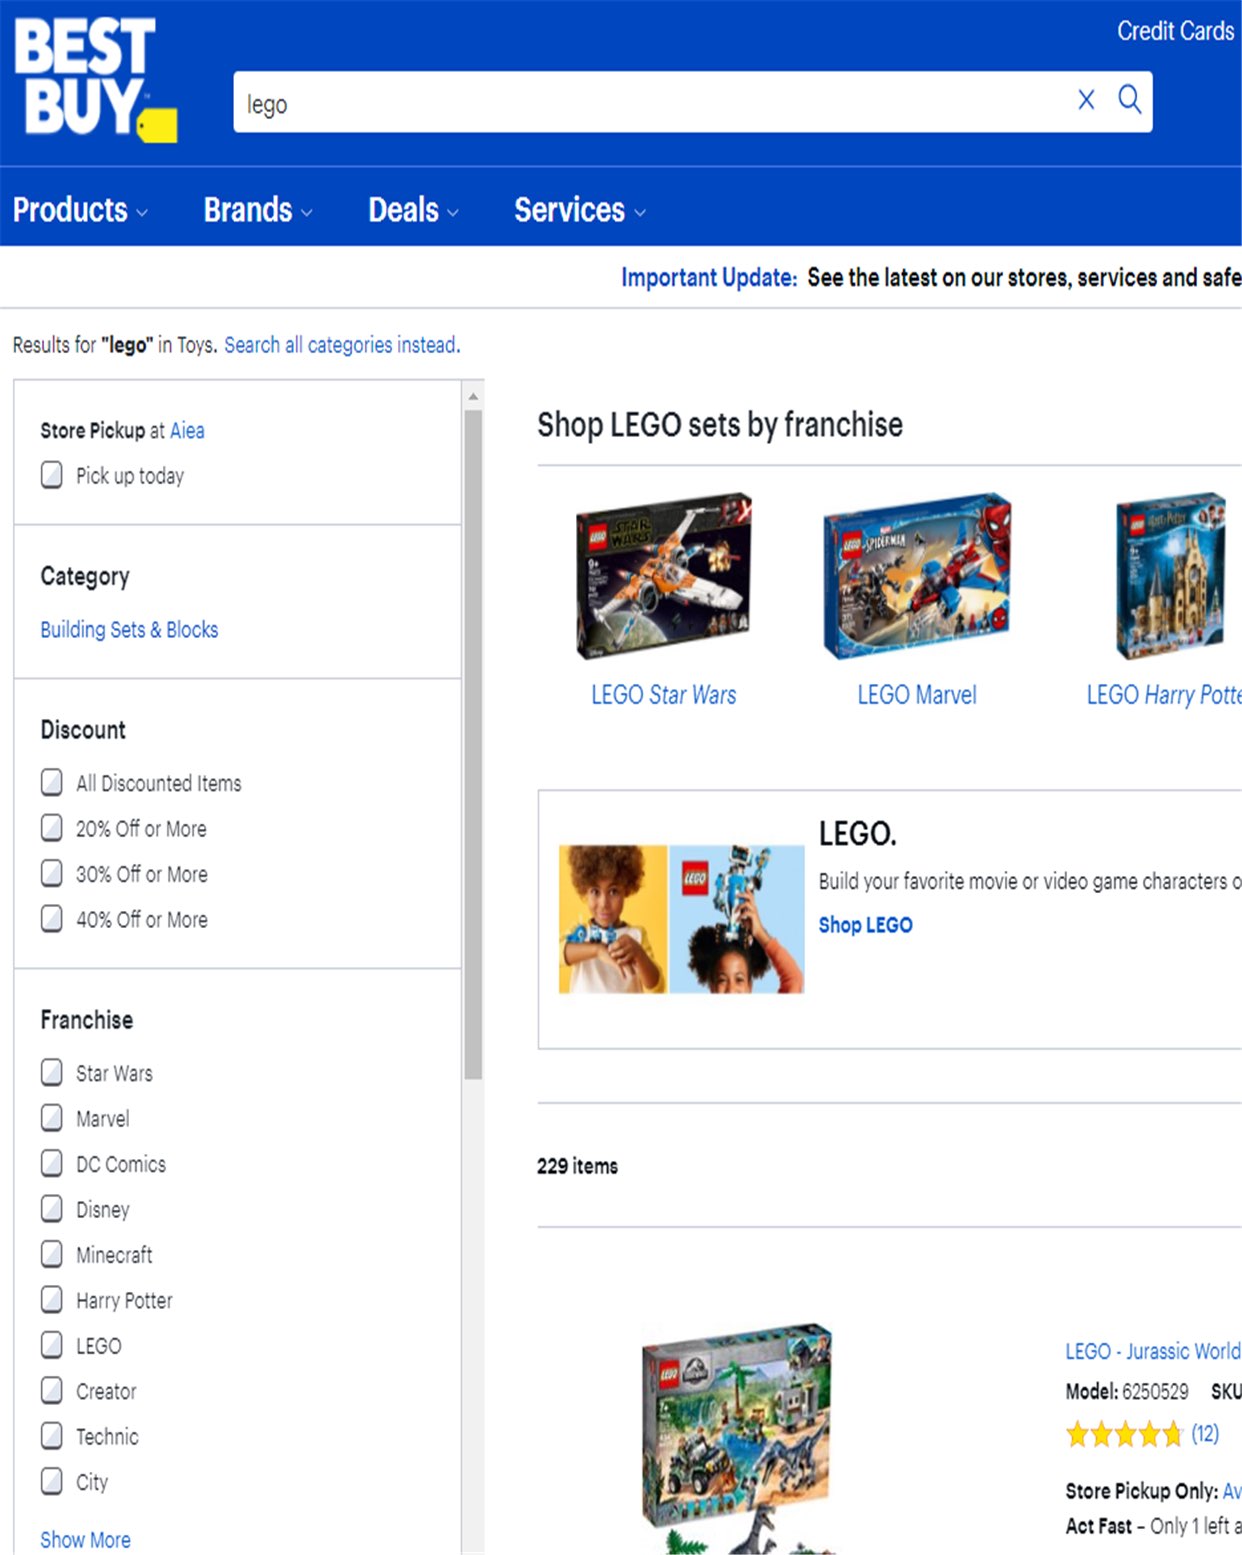The width and height of the screenshot is (1242, 1555).
Task: Check the Marvel franchise filter
Action: click(x=52, y=1118)
